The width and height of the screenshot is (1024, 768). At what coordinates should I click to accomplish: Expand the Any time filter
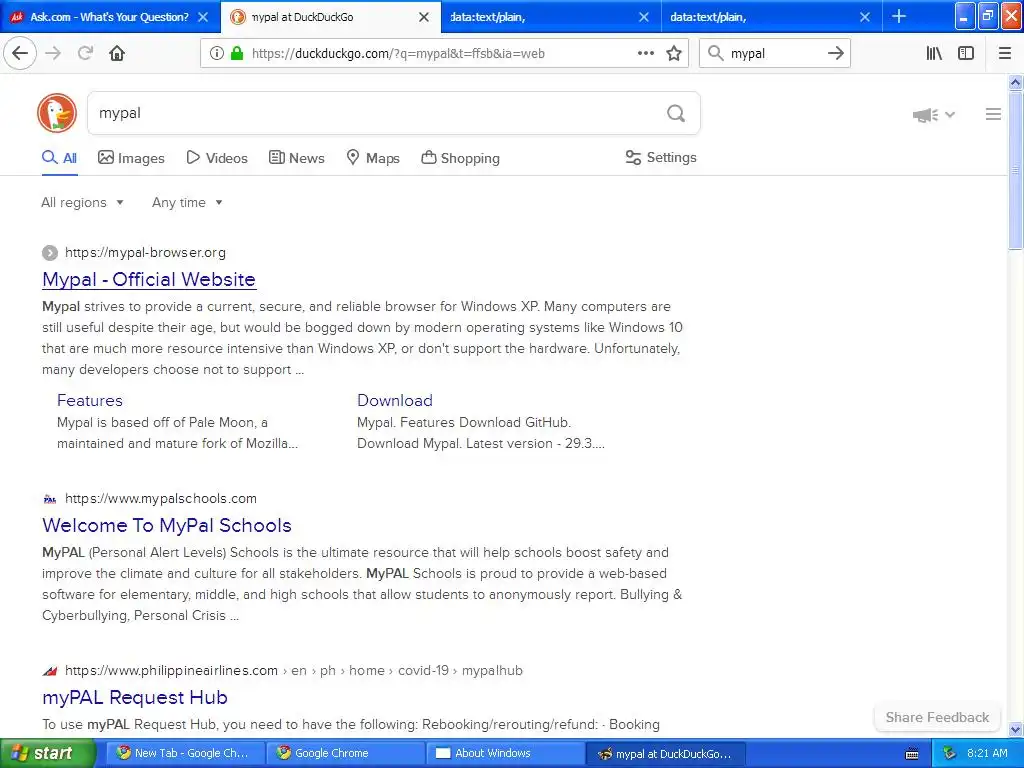pyautogui.click(x=187, y=202)
